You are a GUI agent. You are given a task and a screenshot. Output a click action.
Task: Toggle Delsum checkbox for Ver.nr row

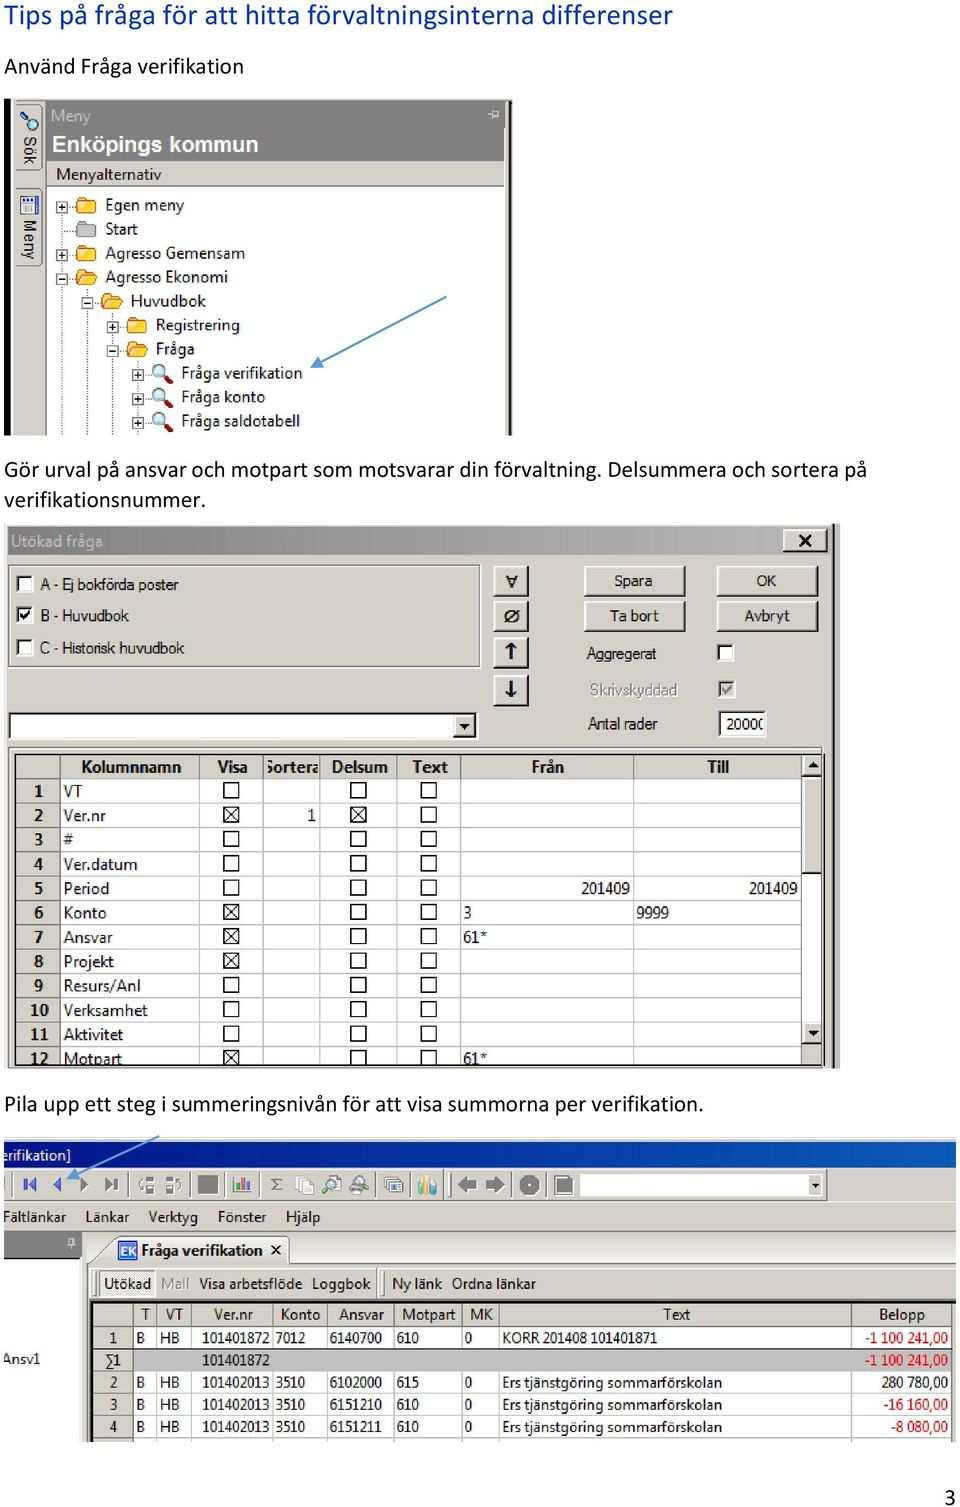[358, 815]
